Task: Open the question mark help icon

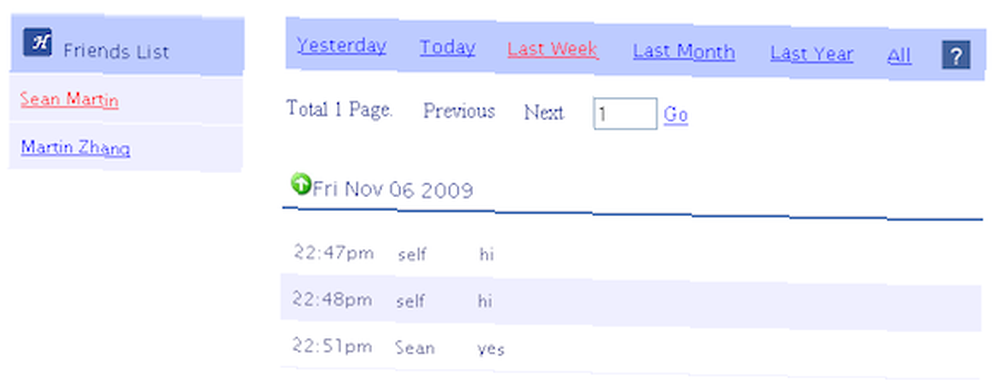Action: 955,55
